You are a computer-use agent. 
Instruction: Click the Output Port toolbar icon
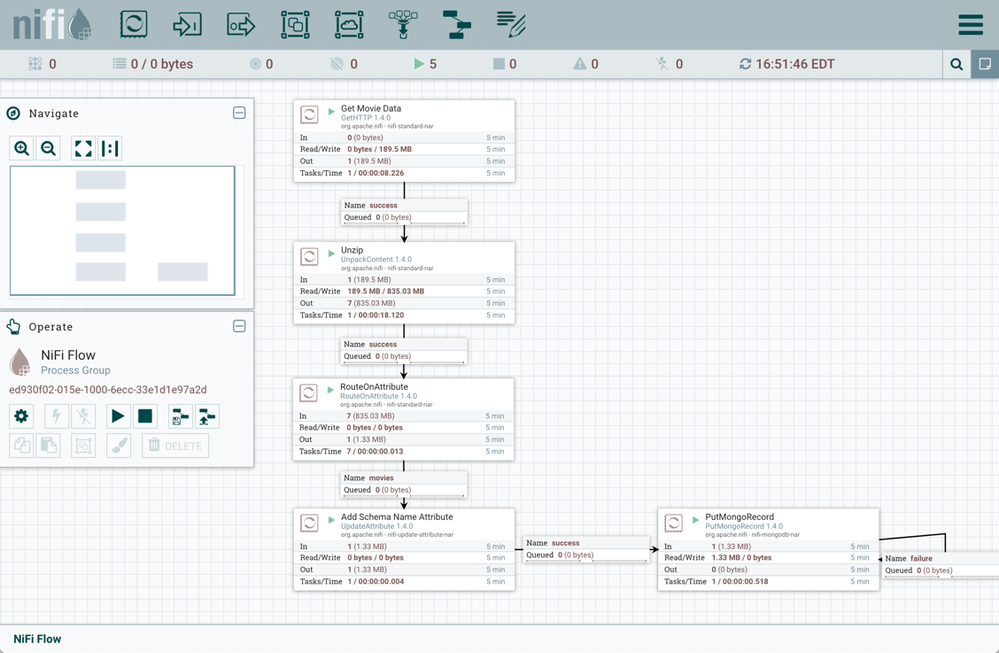241,25
